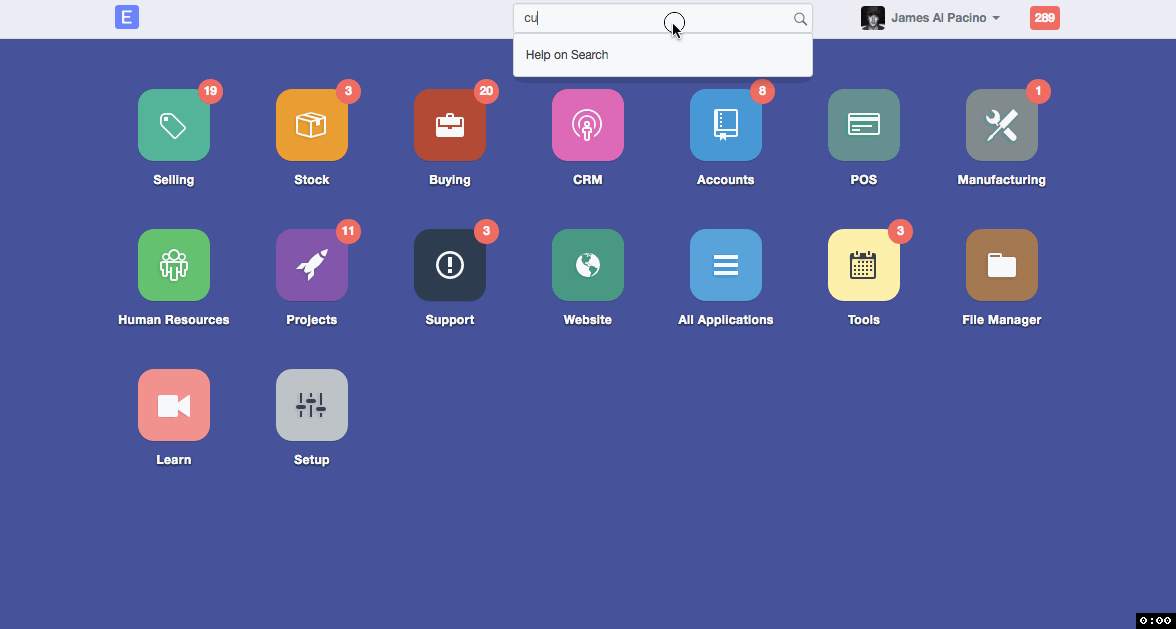The height and width of the screenshot is (629, 1176).
Task: Open the Learn video icon
Action: click(174, 406)
